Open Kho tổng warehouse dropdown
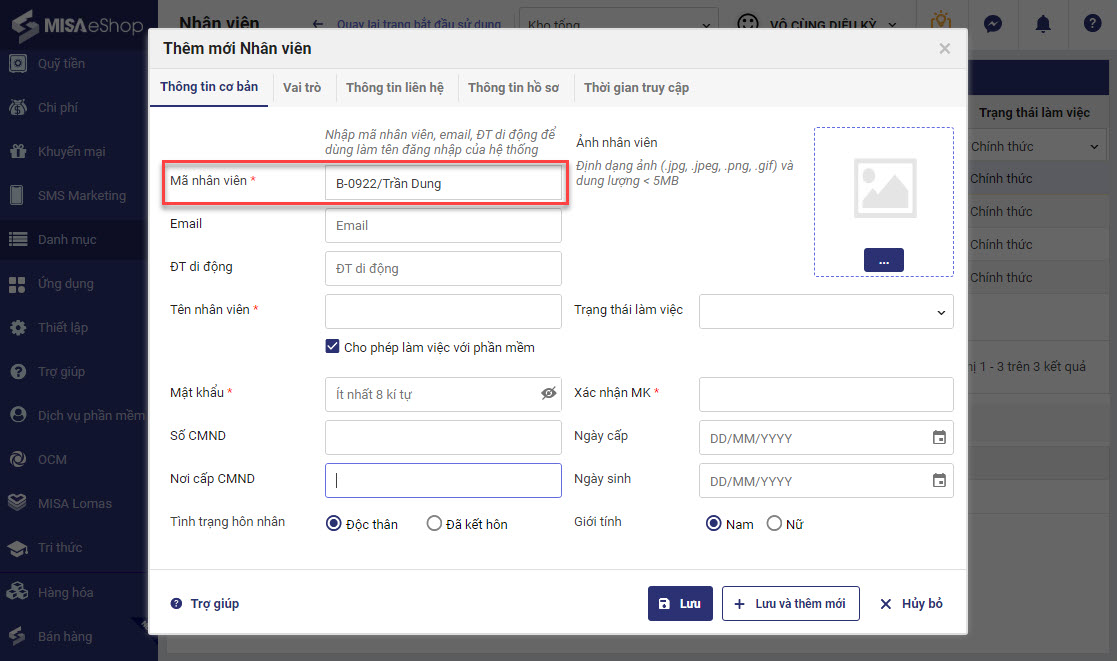The height and width of the screenshot is (661, 1117). point(618,24)
